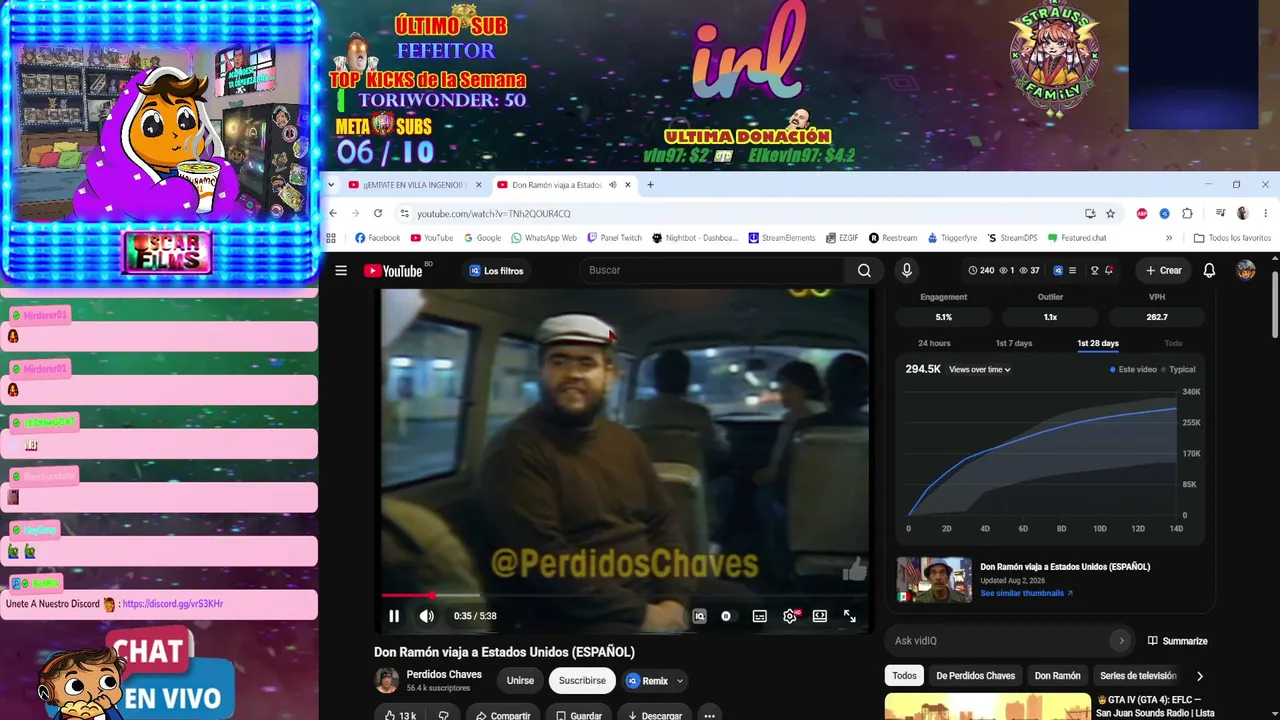Click the Guardar save button

[579, 714]
